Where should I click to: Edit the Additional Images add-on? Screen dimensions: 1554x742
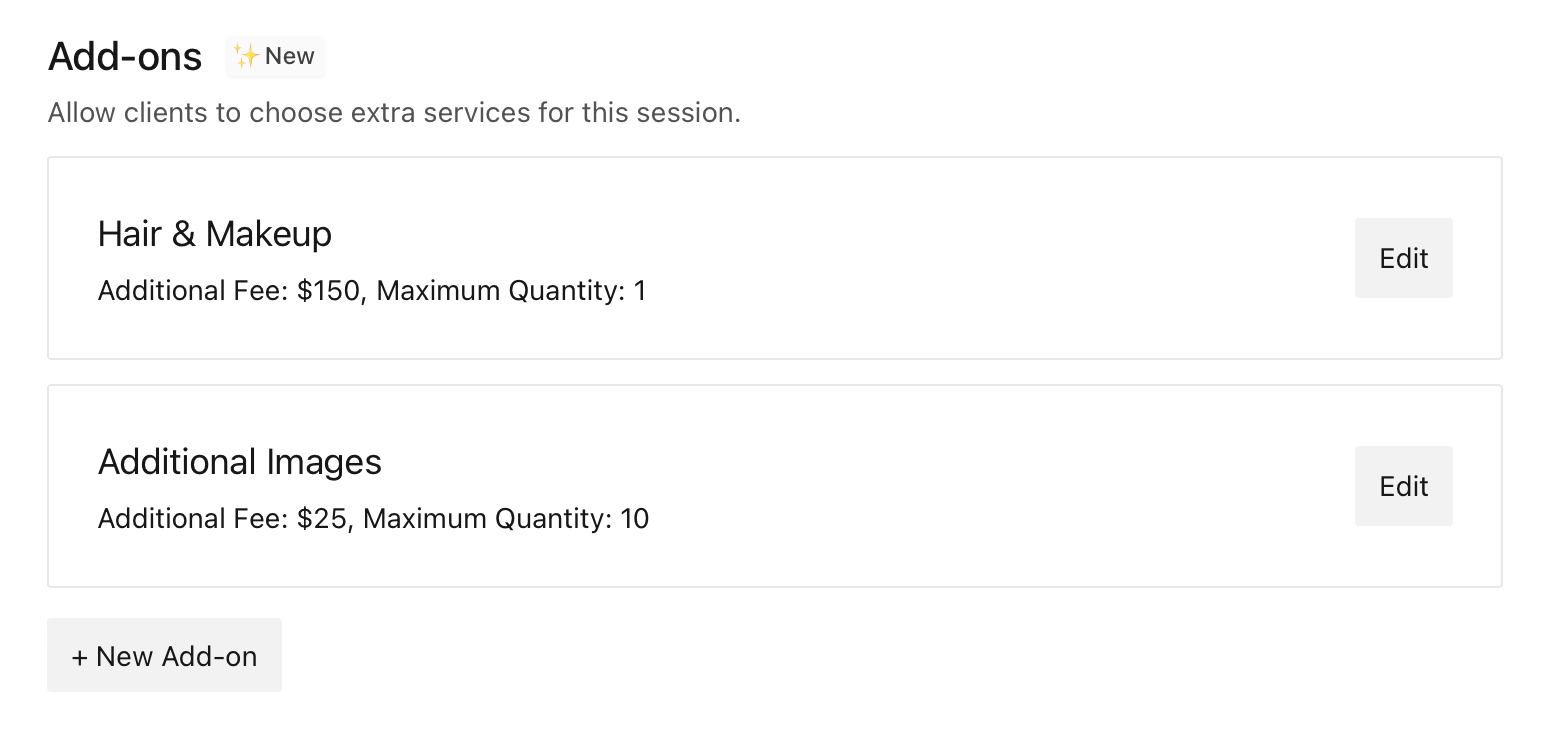click(1403, 486)
